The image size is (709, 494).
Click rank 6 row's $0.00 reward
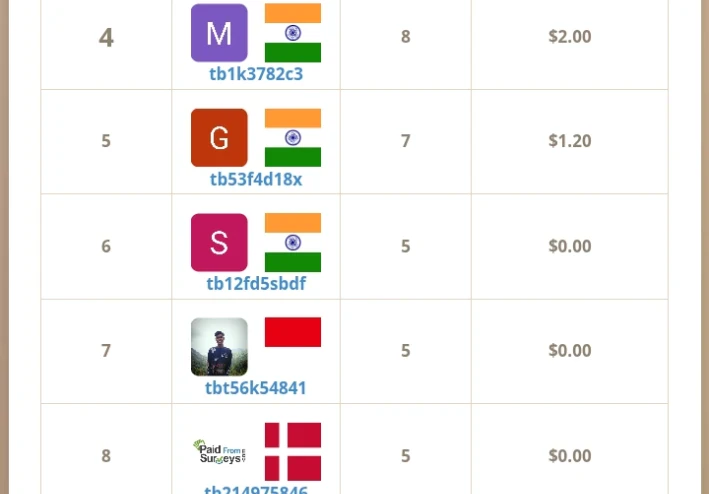point(570,246)
